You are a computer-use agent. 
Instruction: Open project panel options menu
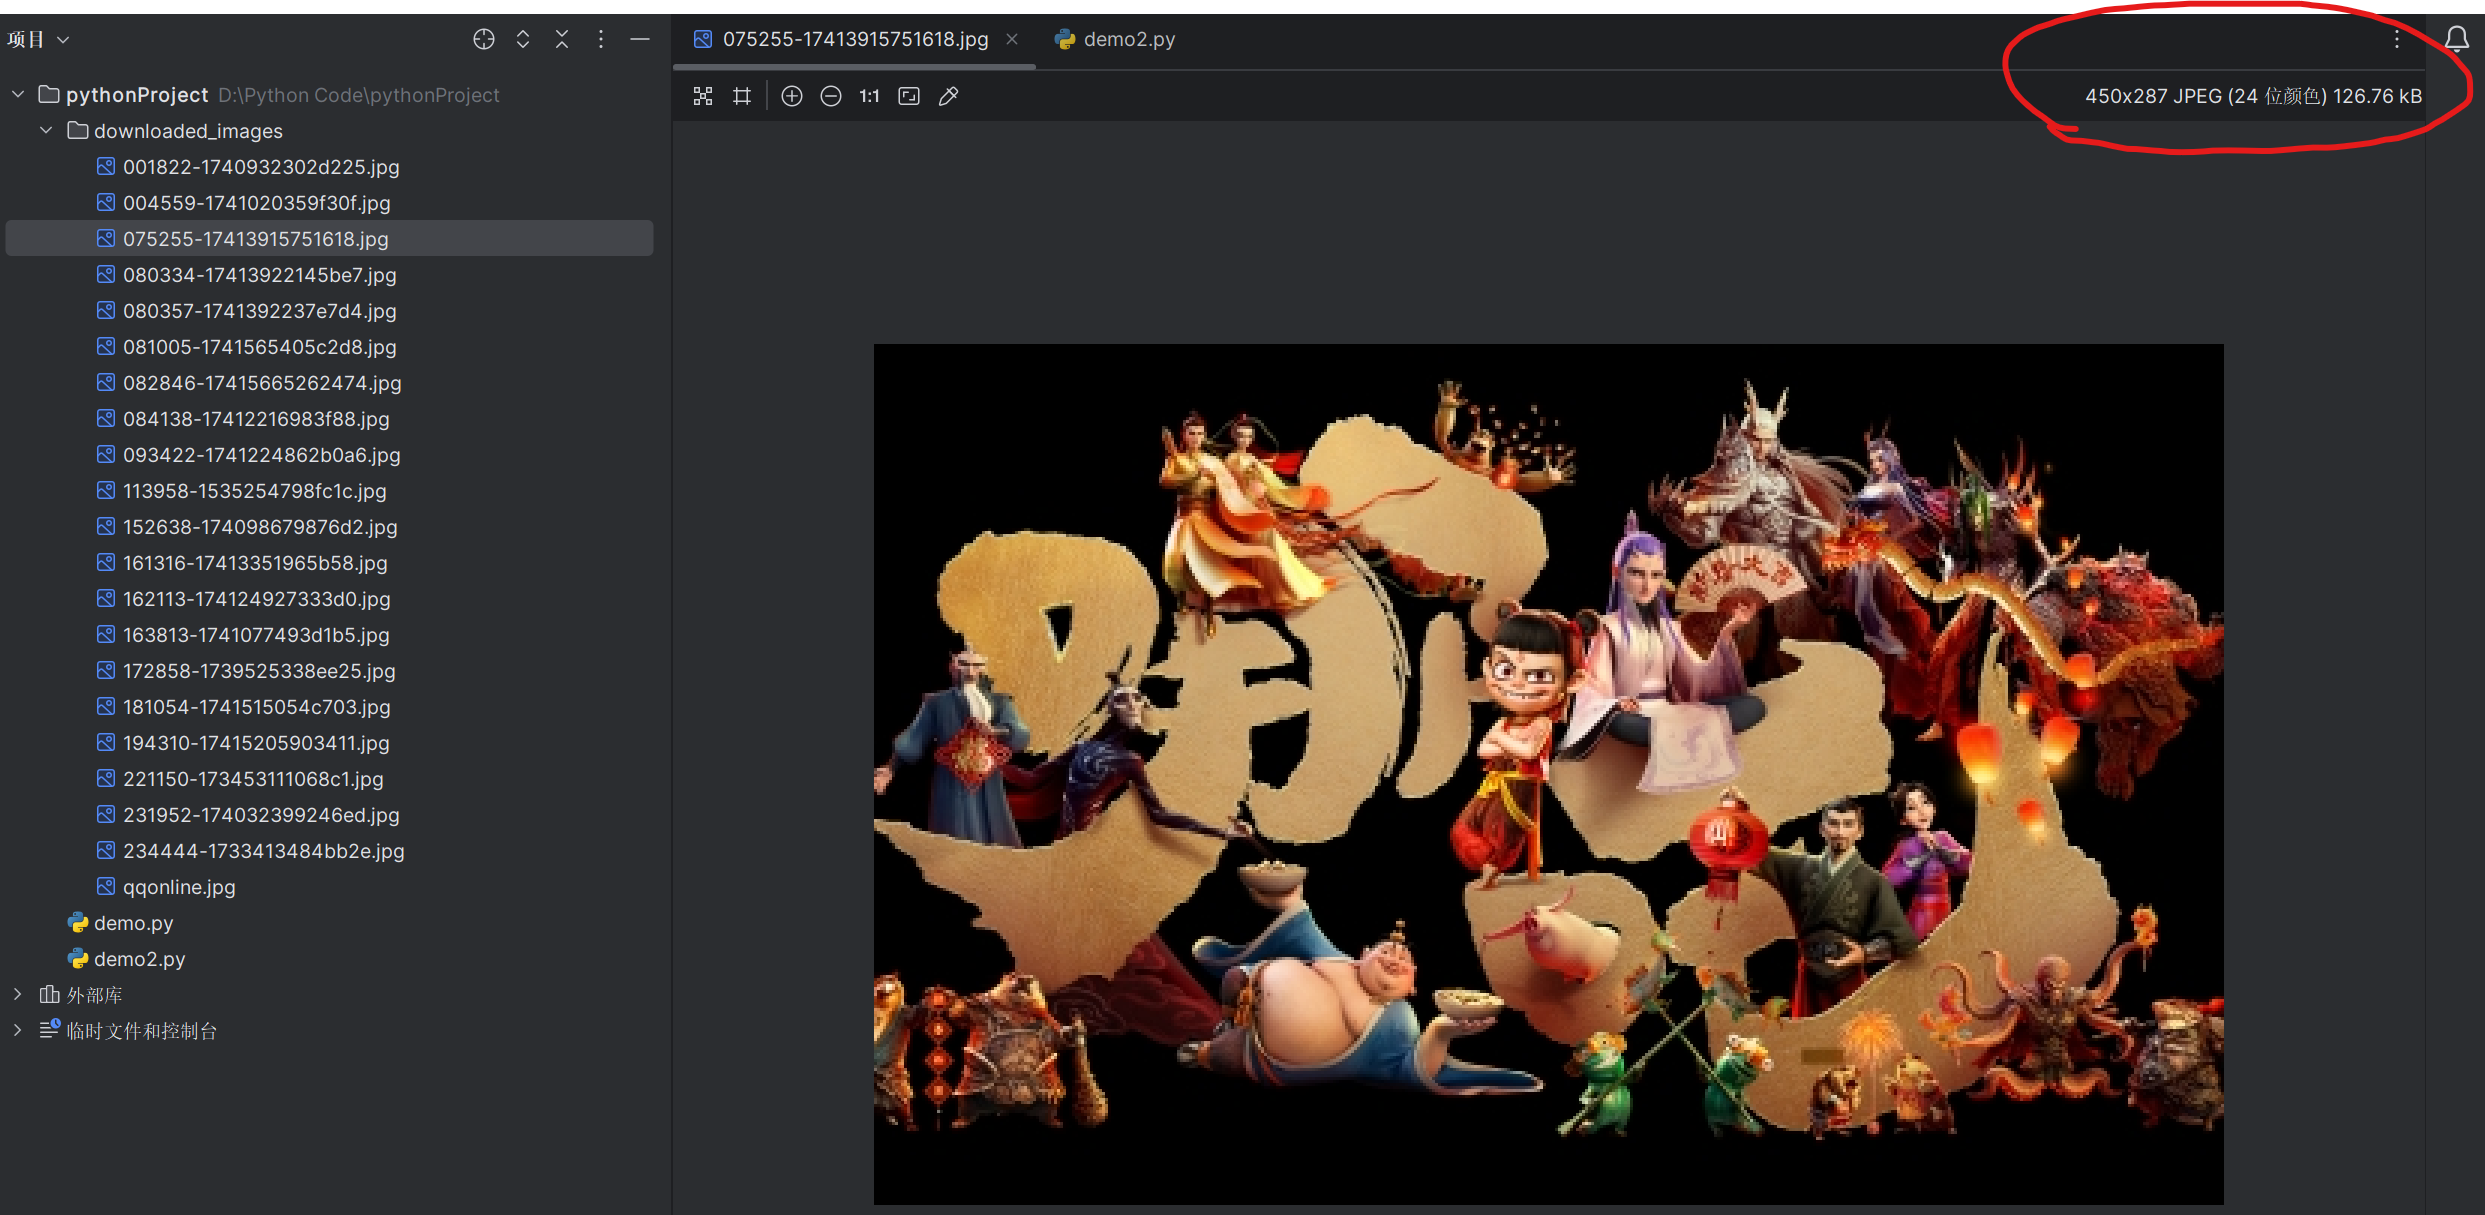tap(601, 39)
